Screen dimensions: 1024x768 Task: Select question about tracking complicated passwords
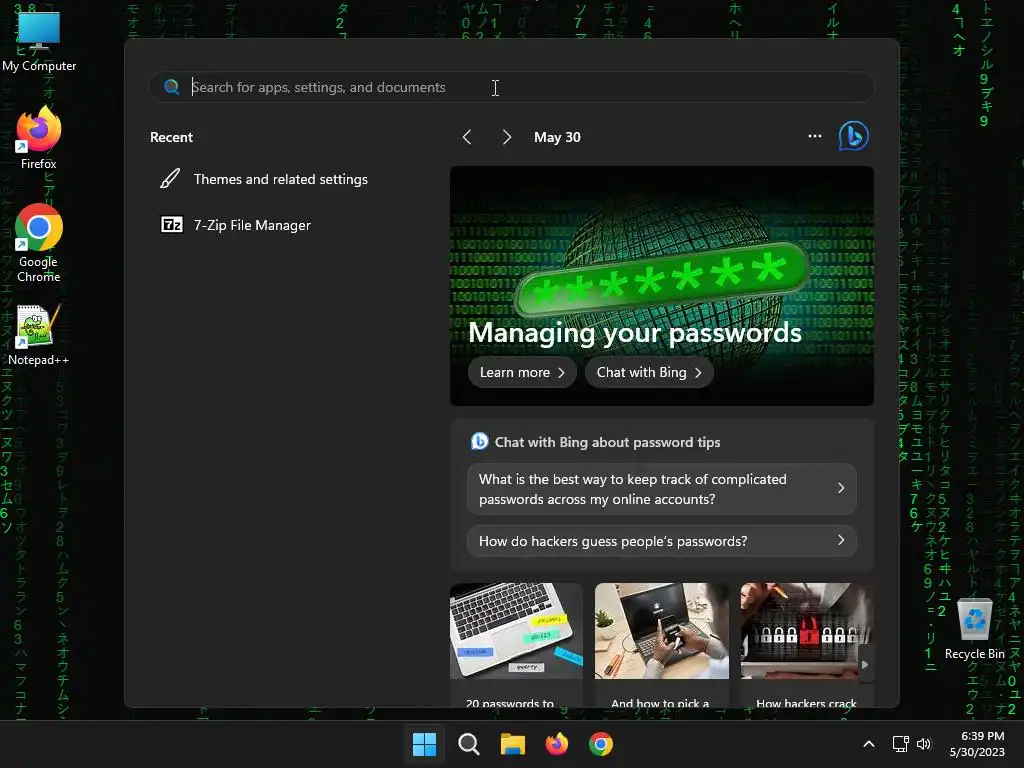(x=662, y=489)
